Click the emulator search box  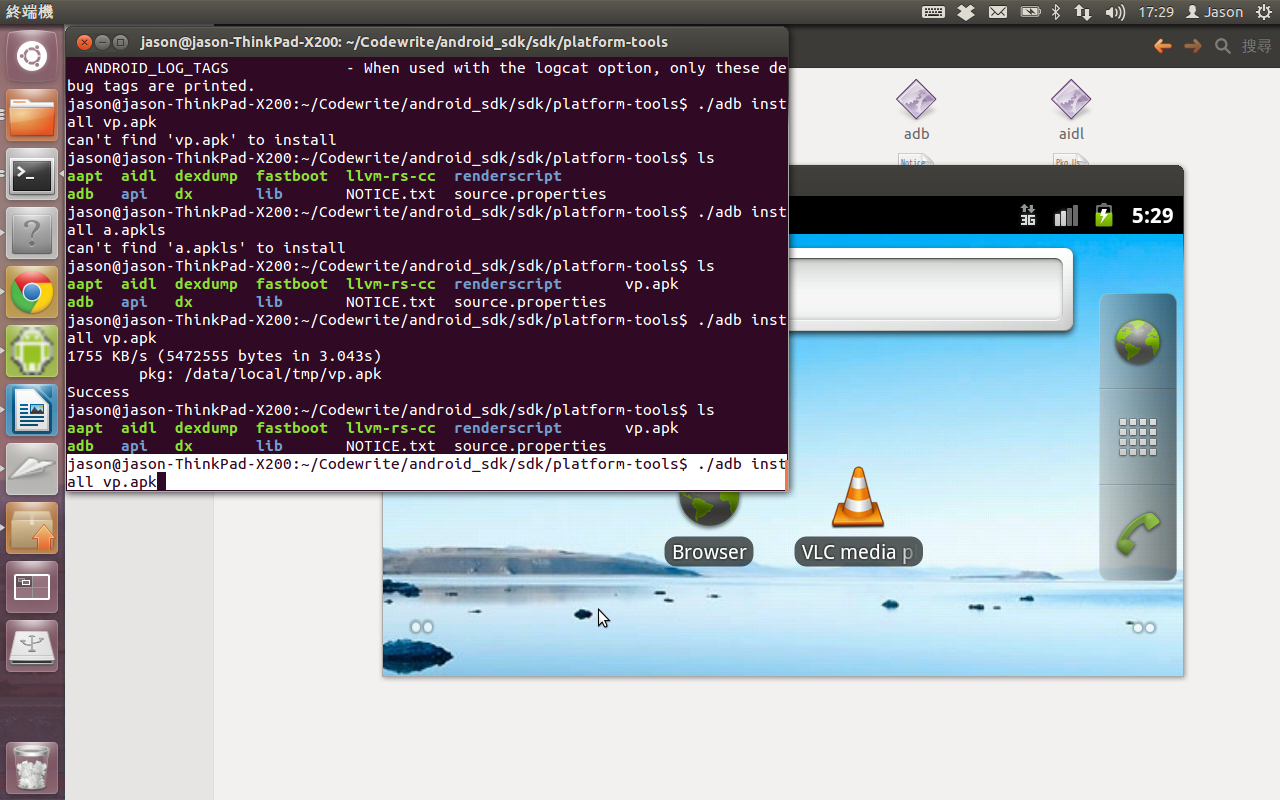925,290
